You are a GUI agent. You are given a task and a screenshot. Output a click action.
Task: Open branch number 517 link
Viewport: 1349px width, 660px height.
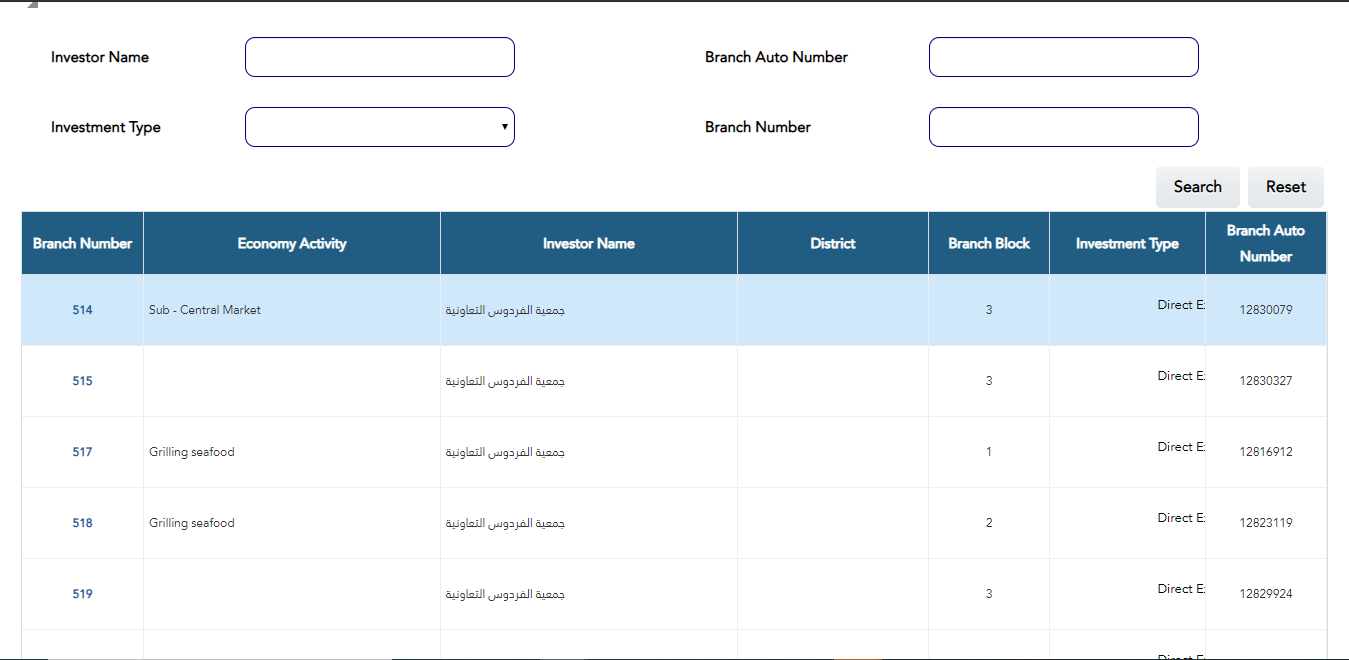click(x=82, y=452)
